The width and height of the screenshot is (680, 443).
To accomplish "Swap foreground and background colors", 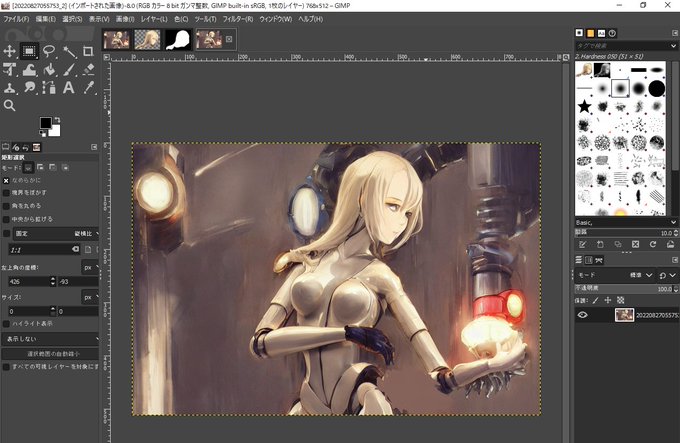I will (57, 120).
